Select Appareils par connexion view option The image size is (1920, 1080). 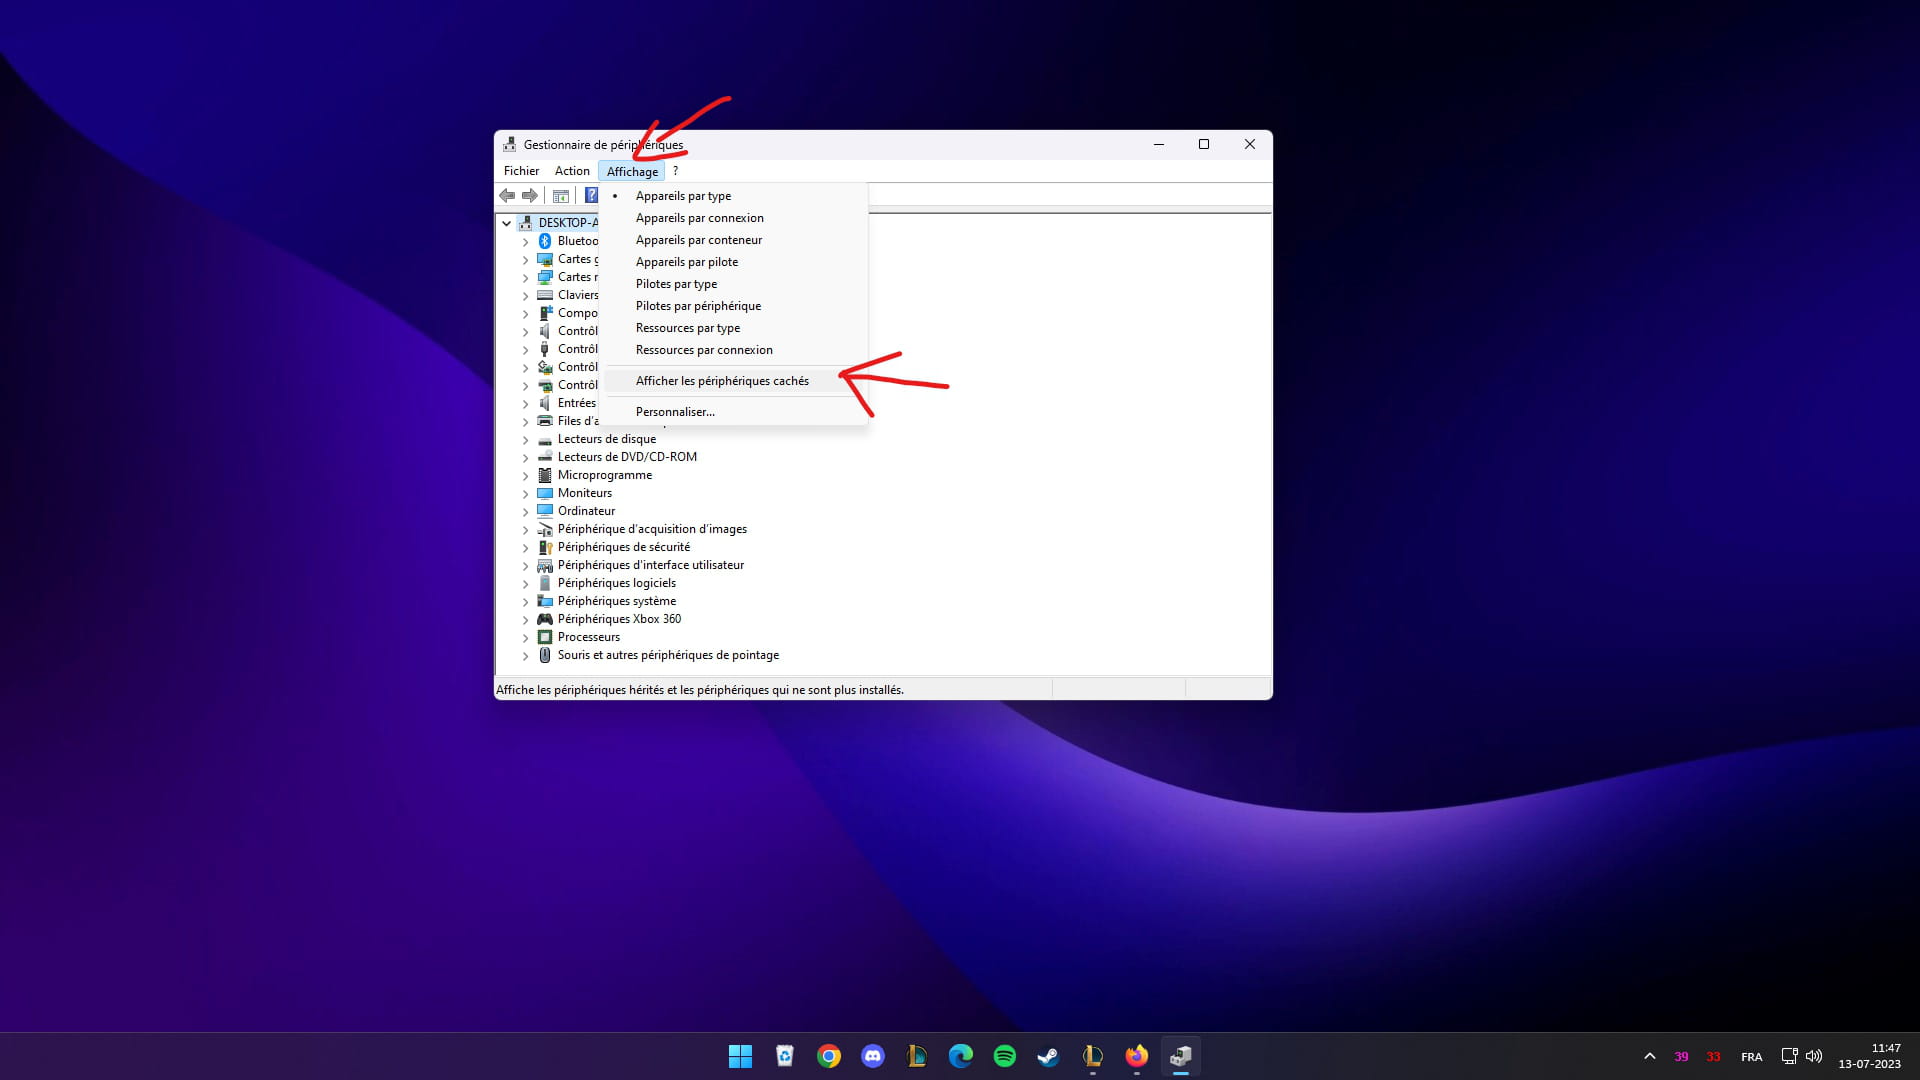pos(699,218)
